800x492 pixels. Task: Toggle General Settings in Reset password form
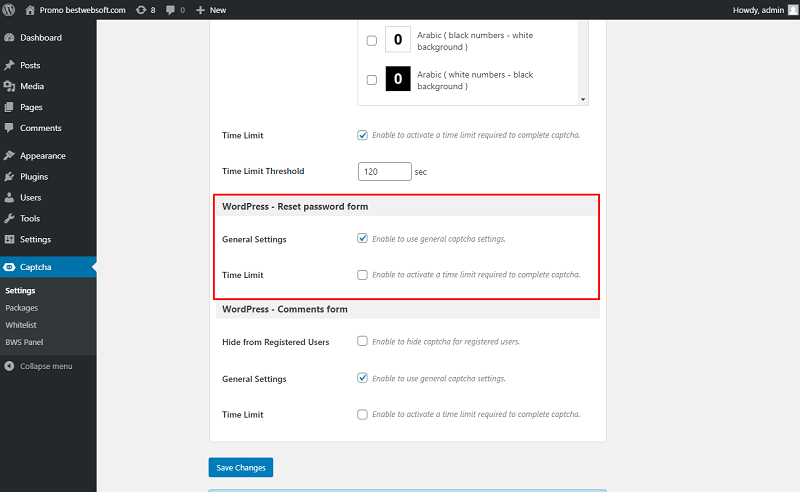coord(362,238)
